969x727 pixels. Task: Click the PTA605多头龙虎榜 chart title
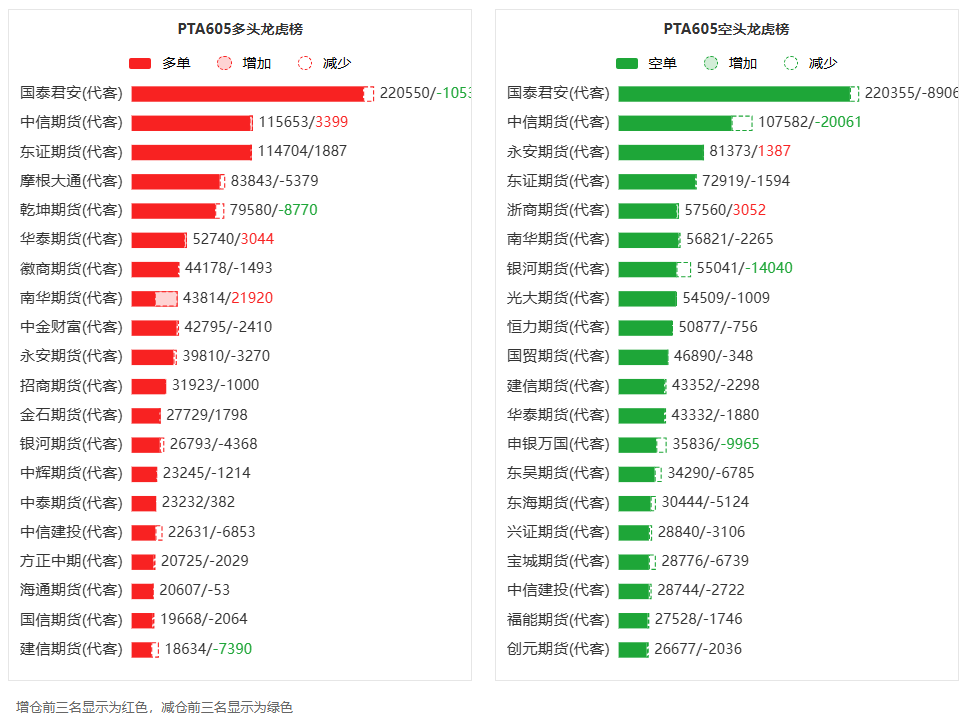coord(240,29)
